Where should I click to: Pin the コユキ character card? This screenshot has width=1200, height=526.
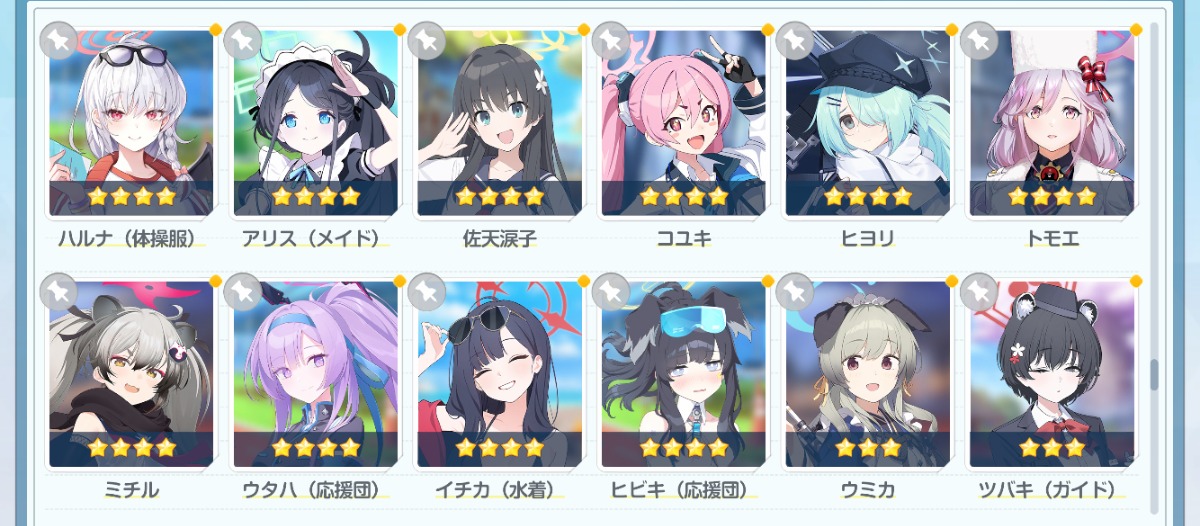tap(610, 41)
